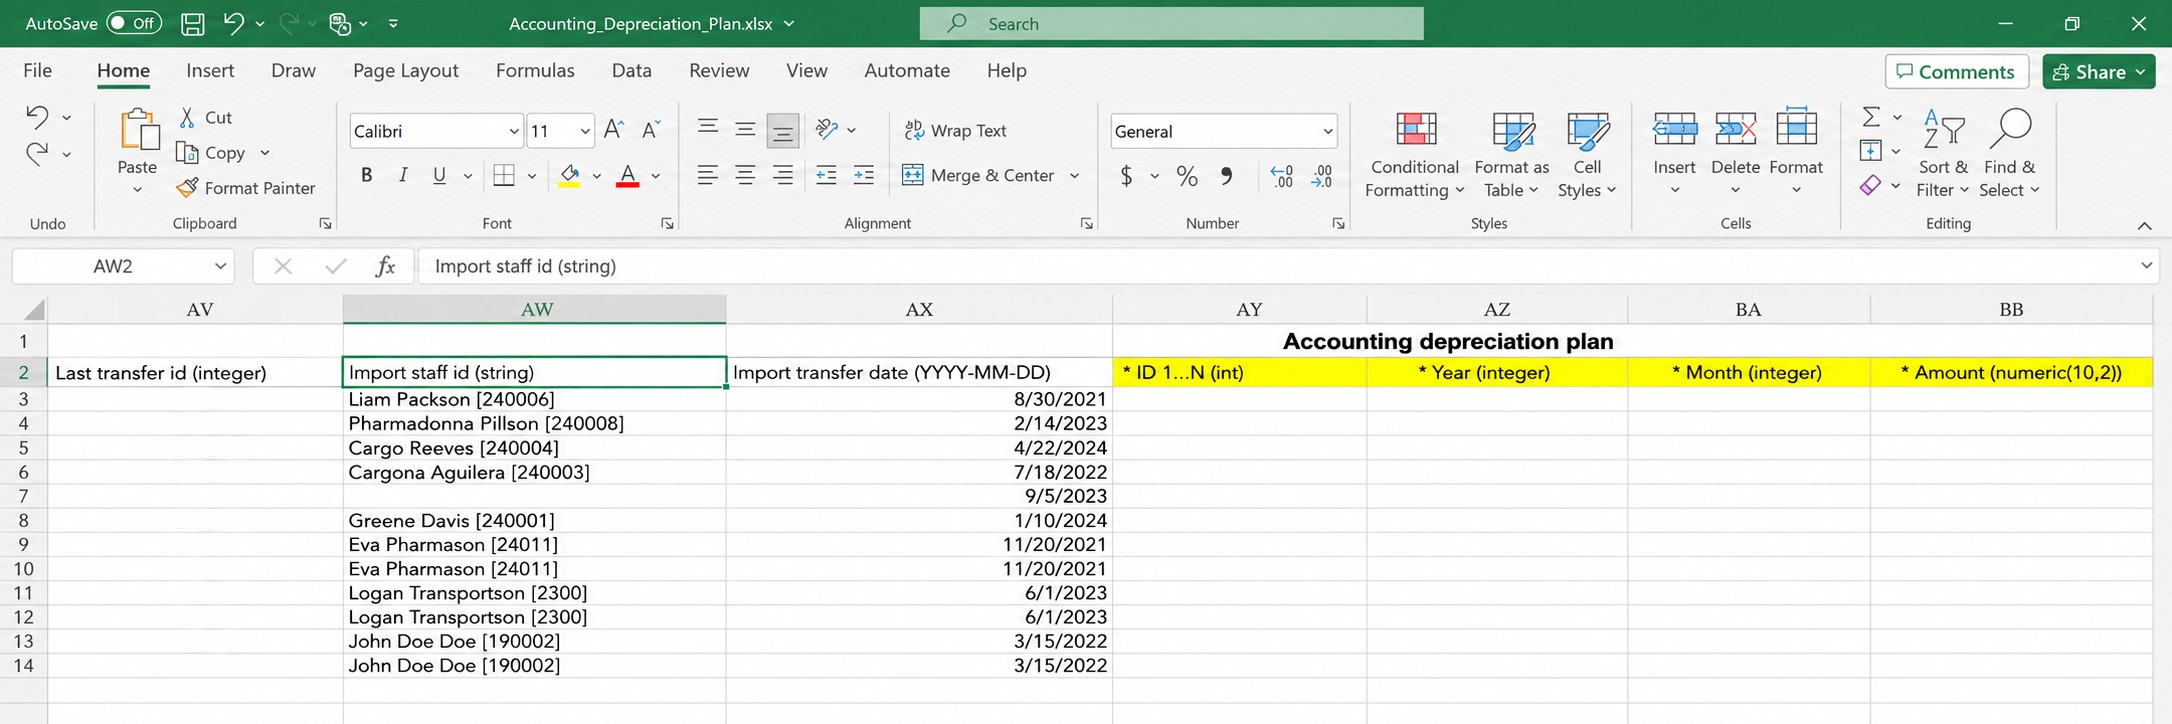Click the Orientation text rotate icon
2172x724 pixels.
[826, 128]
